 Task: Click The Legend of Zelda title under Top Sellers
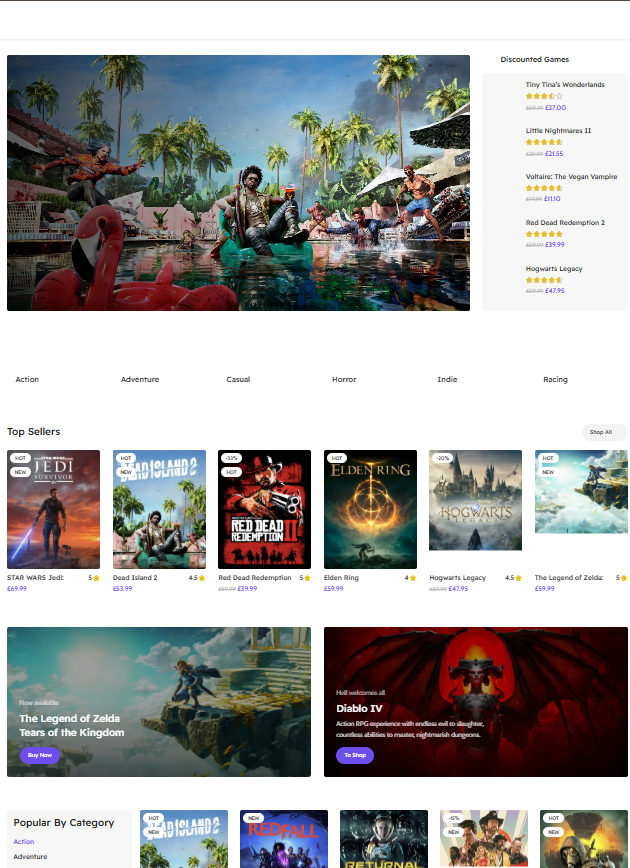tap(569, 577)
